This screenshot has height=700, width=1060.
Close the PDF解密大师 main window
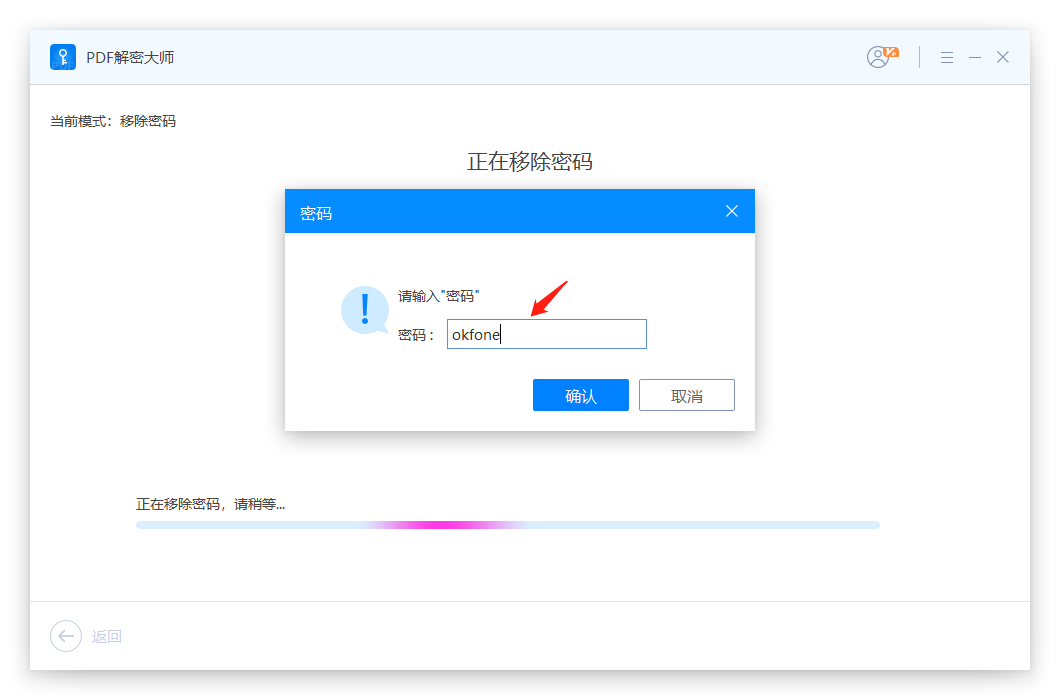1003,57
